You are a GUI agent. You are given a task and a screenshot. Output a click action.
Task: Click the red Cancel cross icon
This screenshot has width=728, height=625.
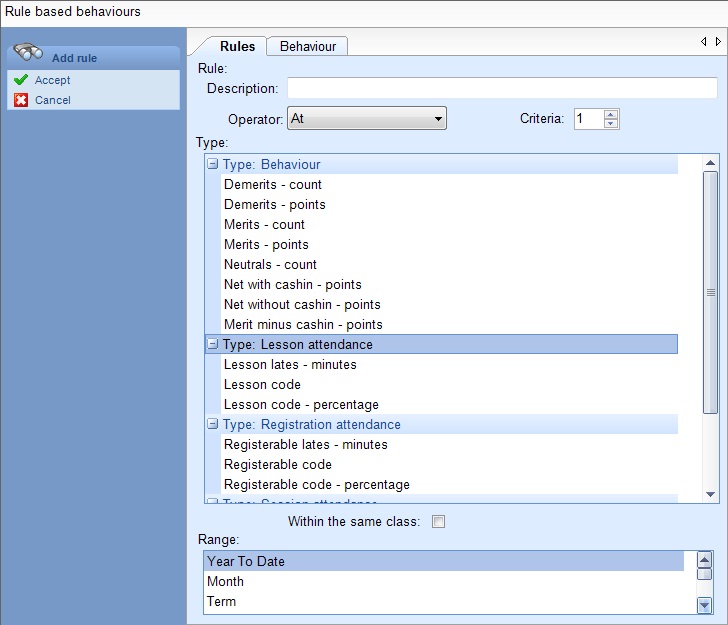click(20, 100)
